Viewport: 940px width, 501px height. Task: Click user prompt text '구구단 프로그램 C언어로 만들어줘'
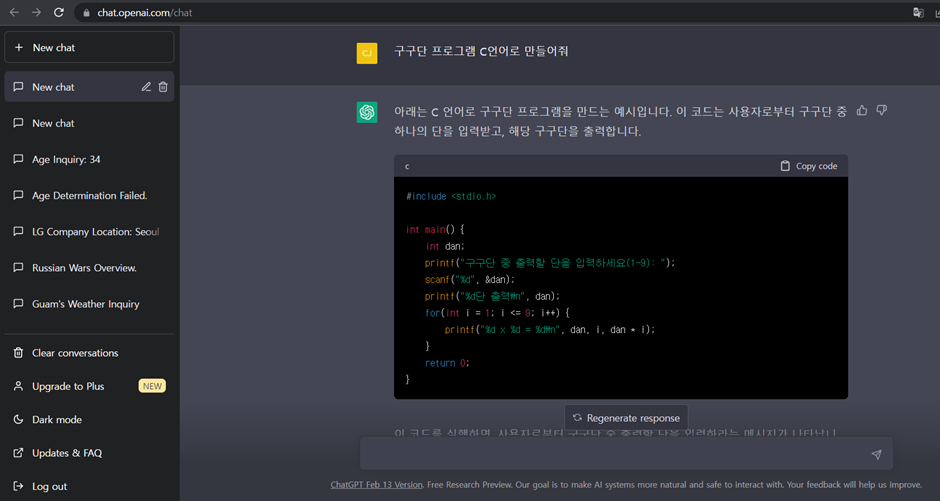481,52
